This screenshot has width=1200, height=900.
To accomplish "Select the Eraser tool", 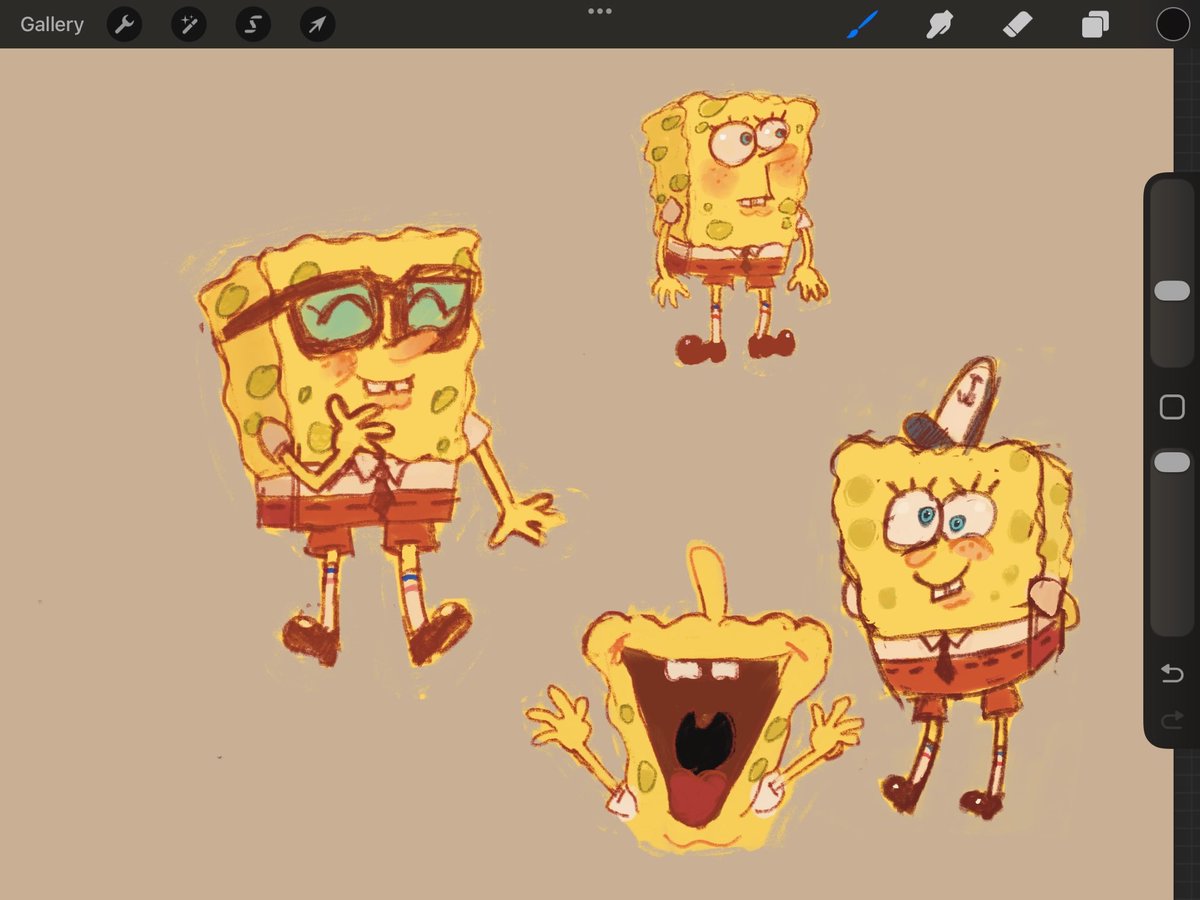I will [1017, 24].
